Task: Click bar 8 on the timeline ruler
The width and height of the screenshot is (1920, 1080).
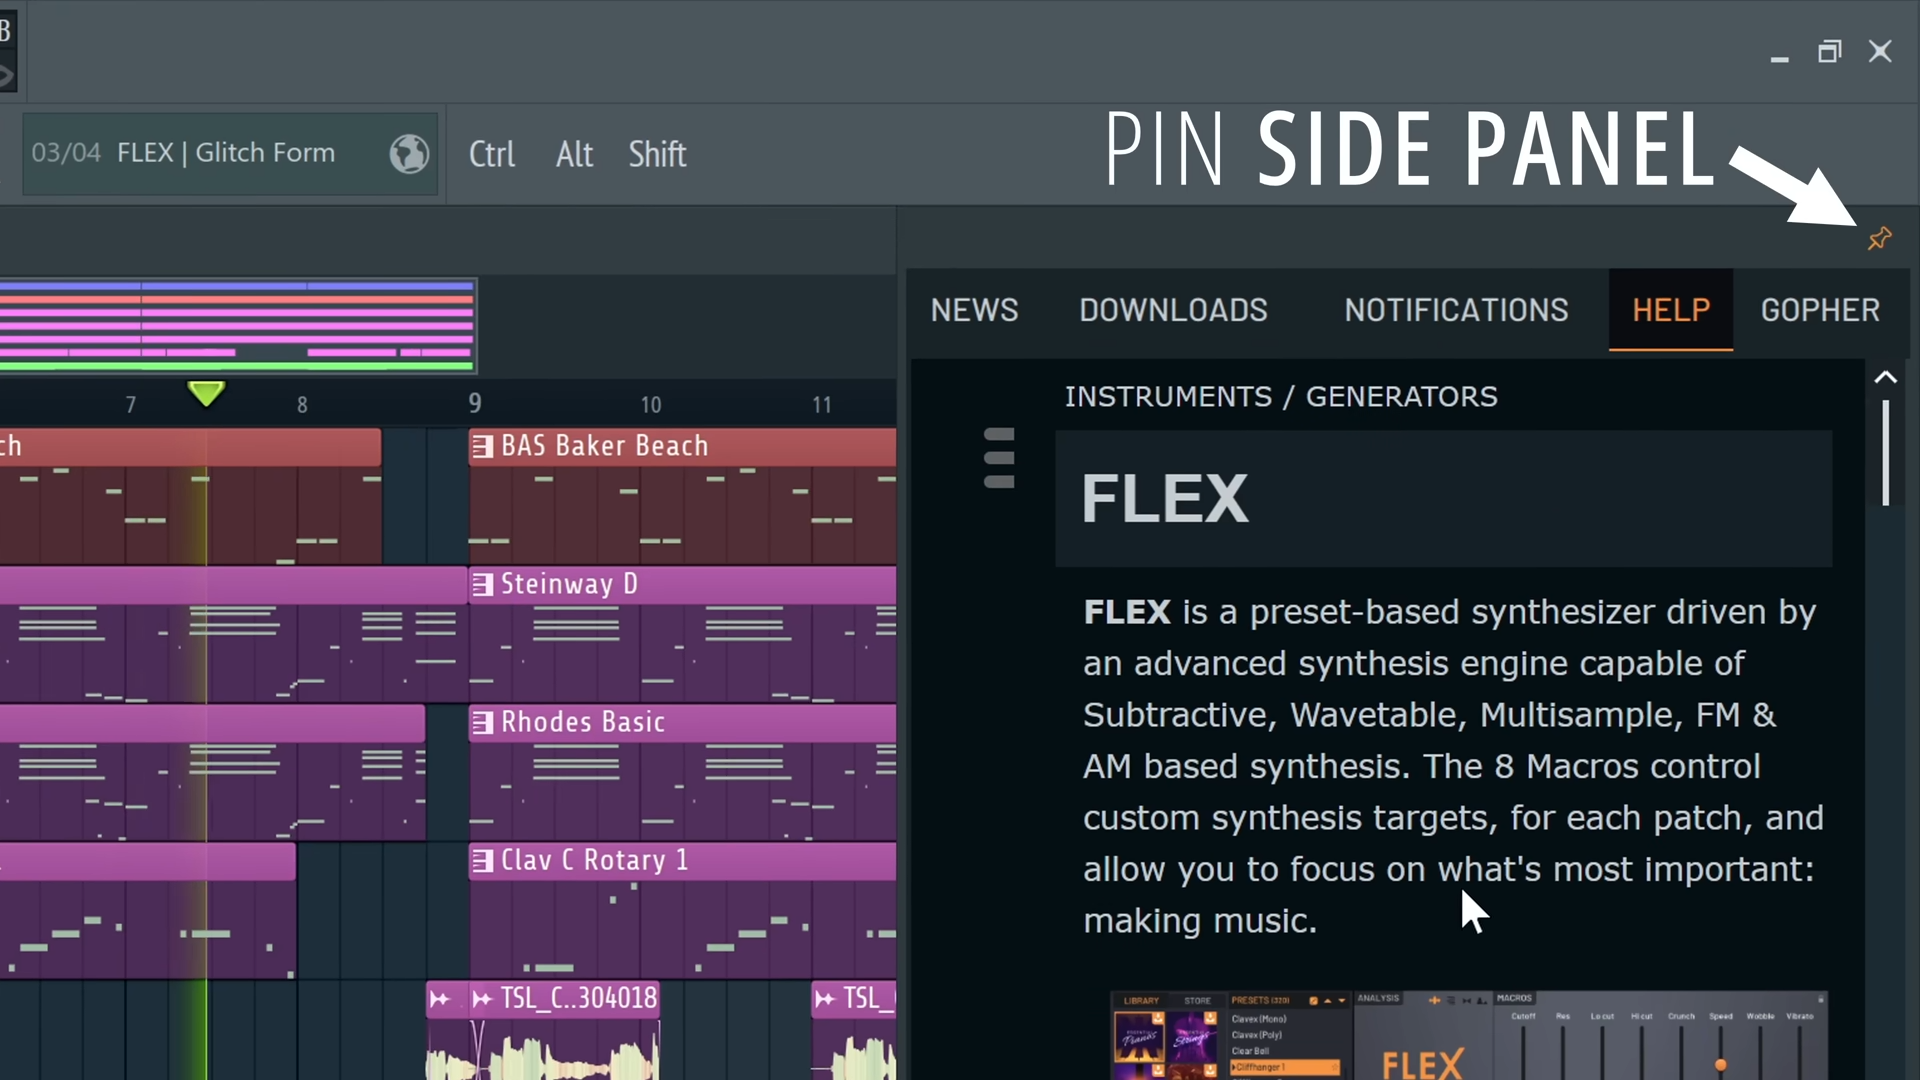Action: coord(302,404)
